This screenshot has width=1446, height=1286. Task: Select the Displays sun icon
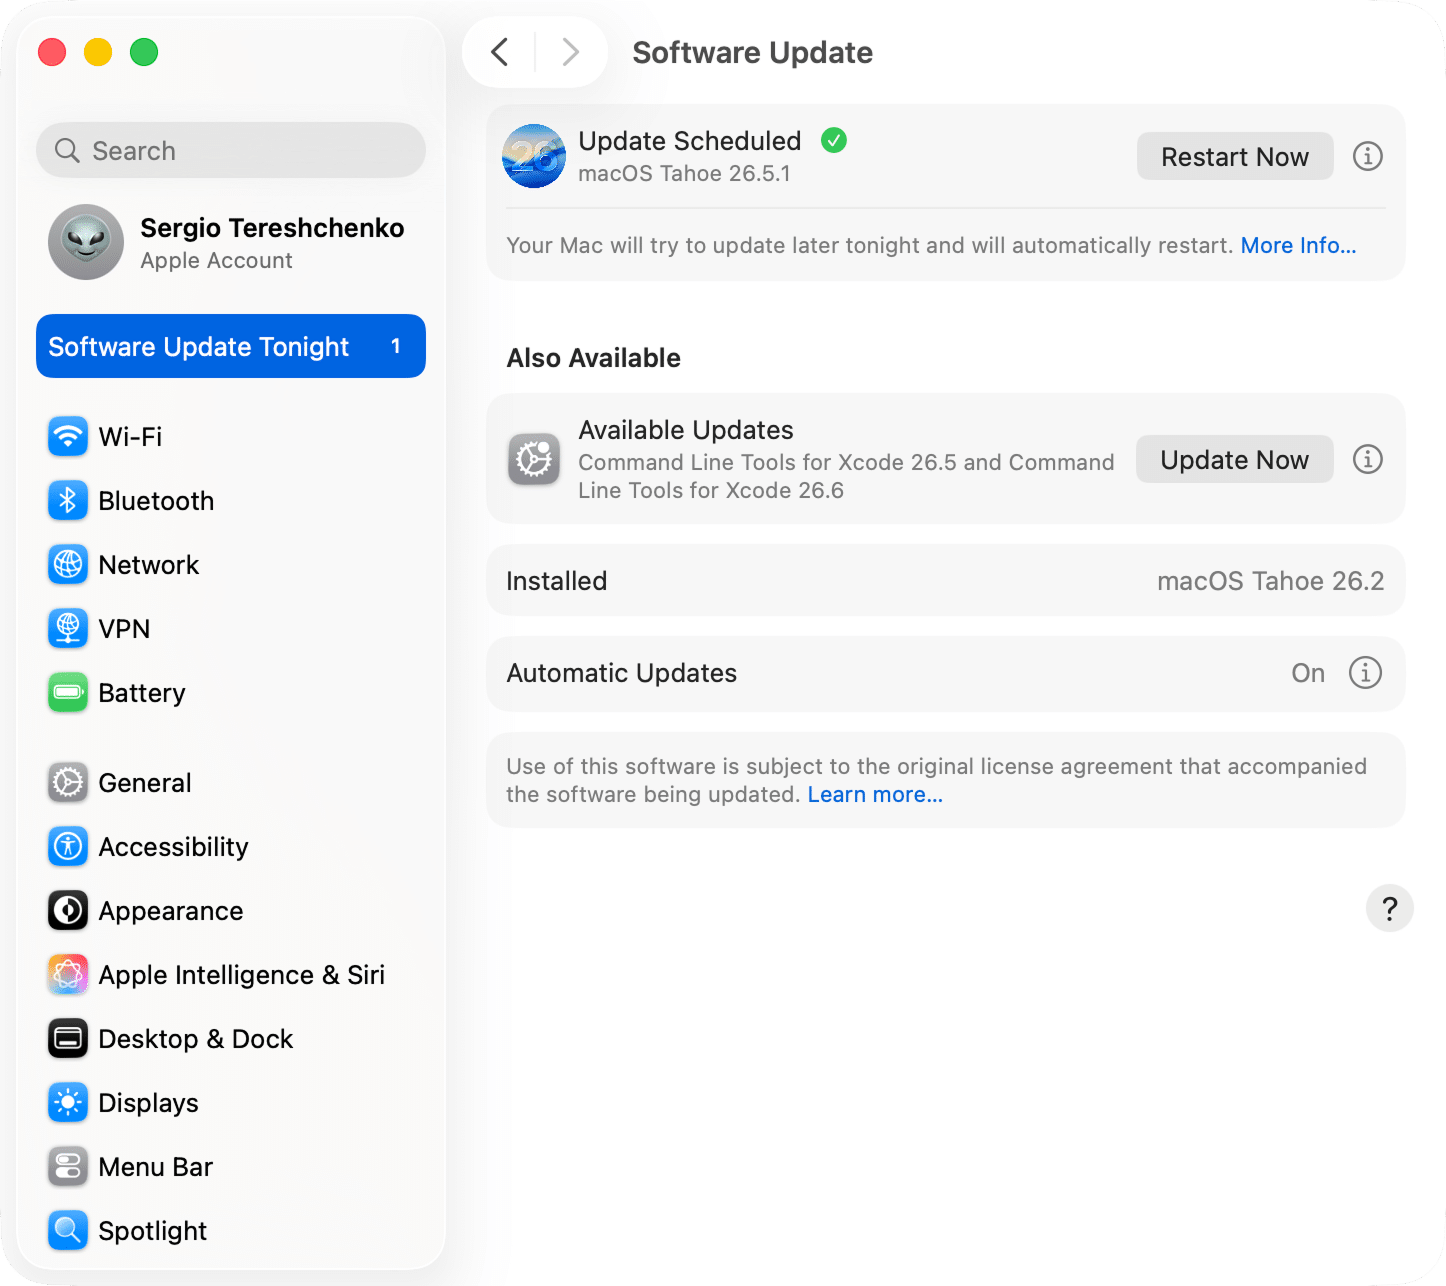[x=68, y=1103]
